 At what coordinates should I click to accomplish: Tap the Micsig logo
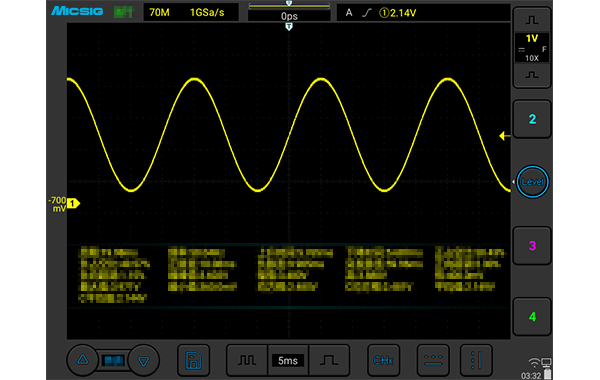tap(77, 11)
